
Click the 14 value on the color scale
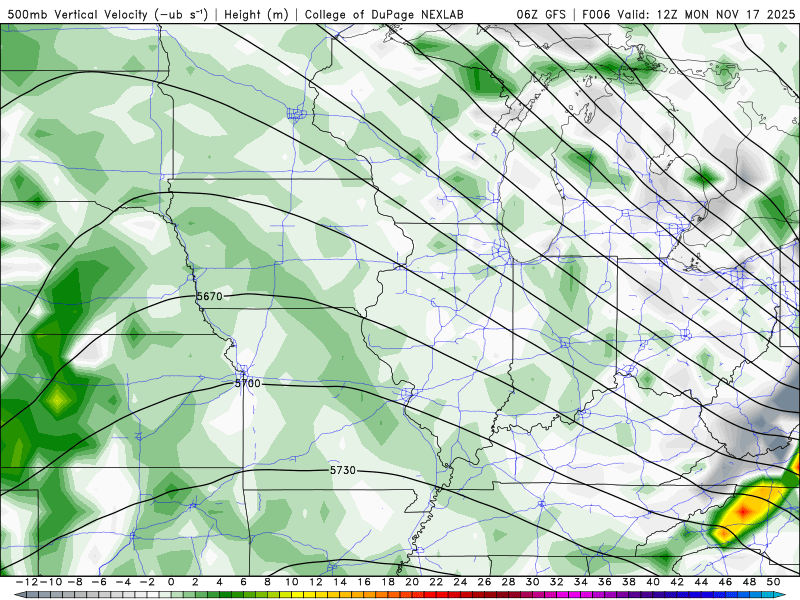[x=340, y=582]
